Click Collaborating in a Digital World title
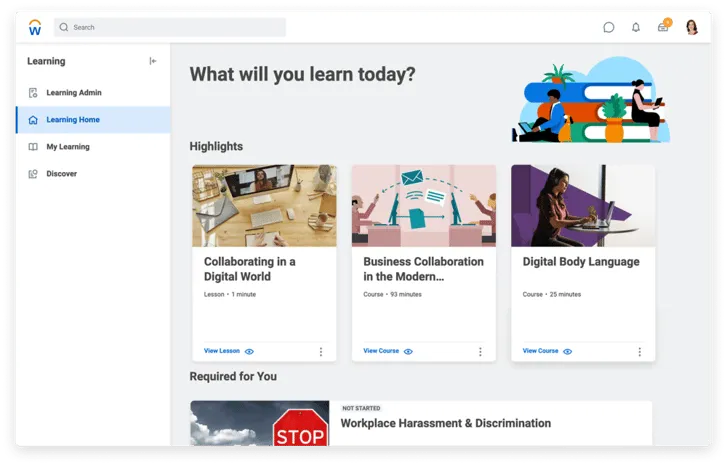The image size is (727, 466). pos(250,269)
